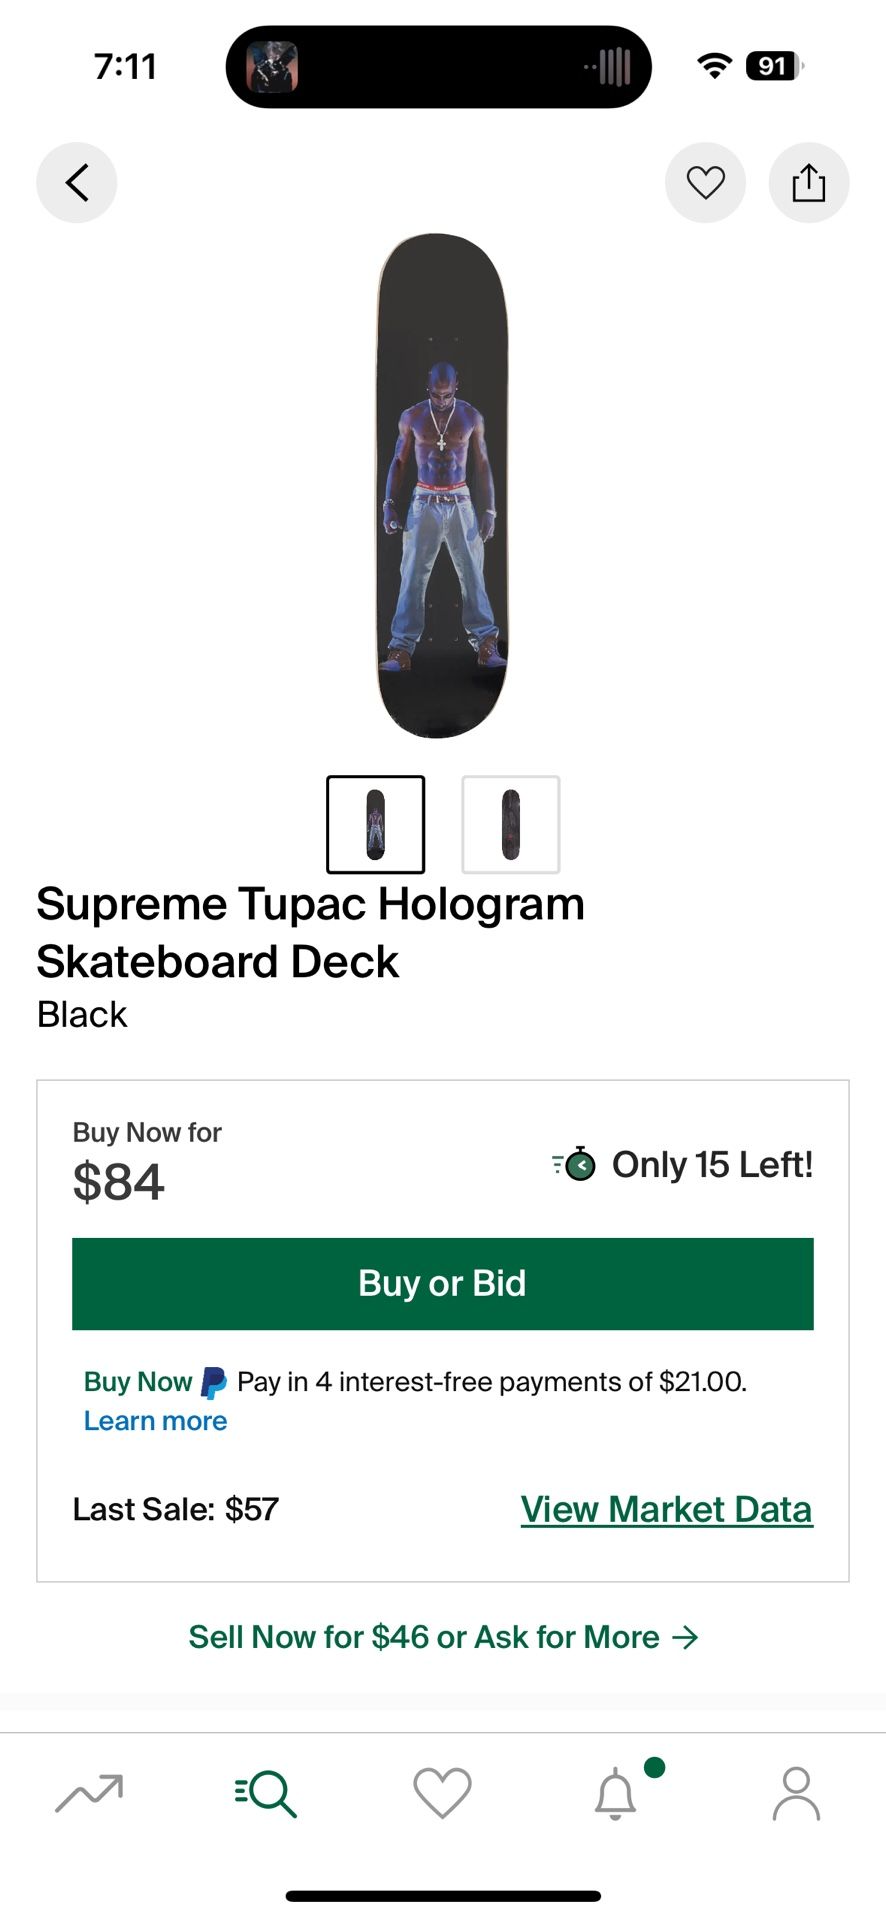This screenshot has width=886, height=1920.
Task: Tap the PayPal logo icon
Action: (x=214, y=1382)
